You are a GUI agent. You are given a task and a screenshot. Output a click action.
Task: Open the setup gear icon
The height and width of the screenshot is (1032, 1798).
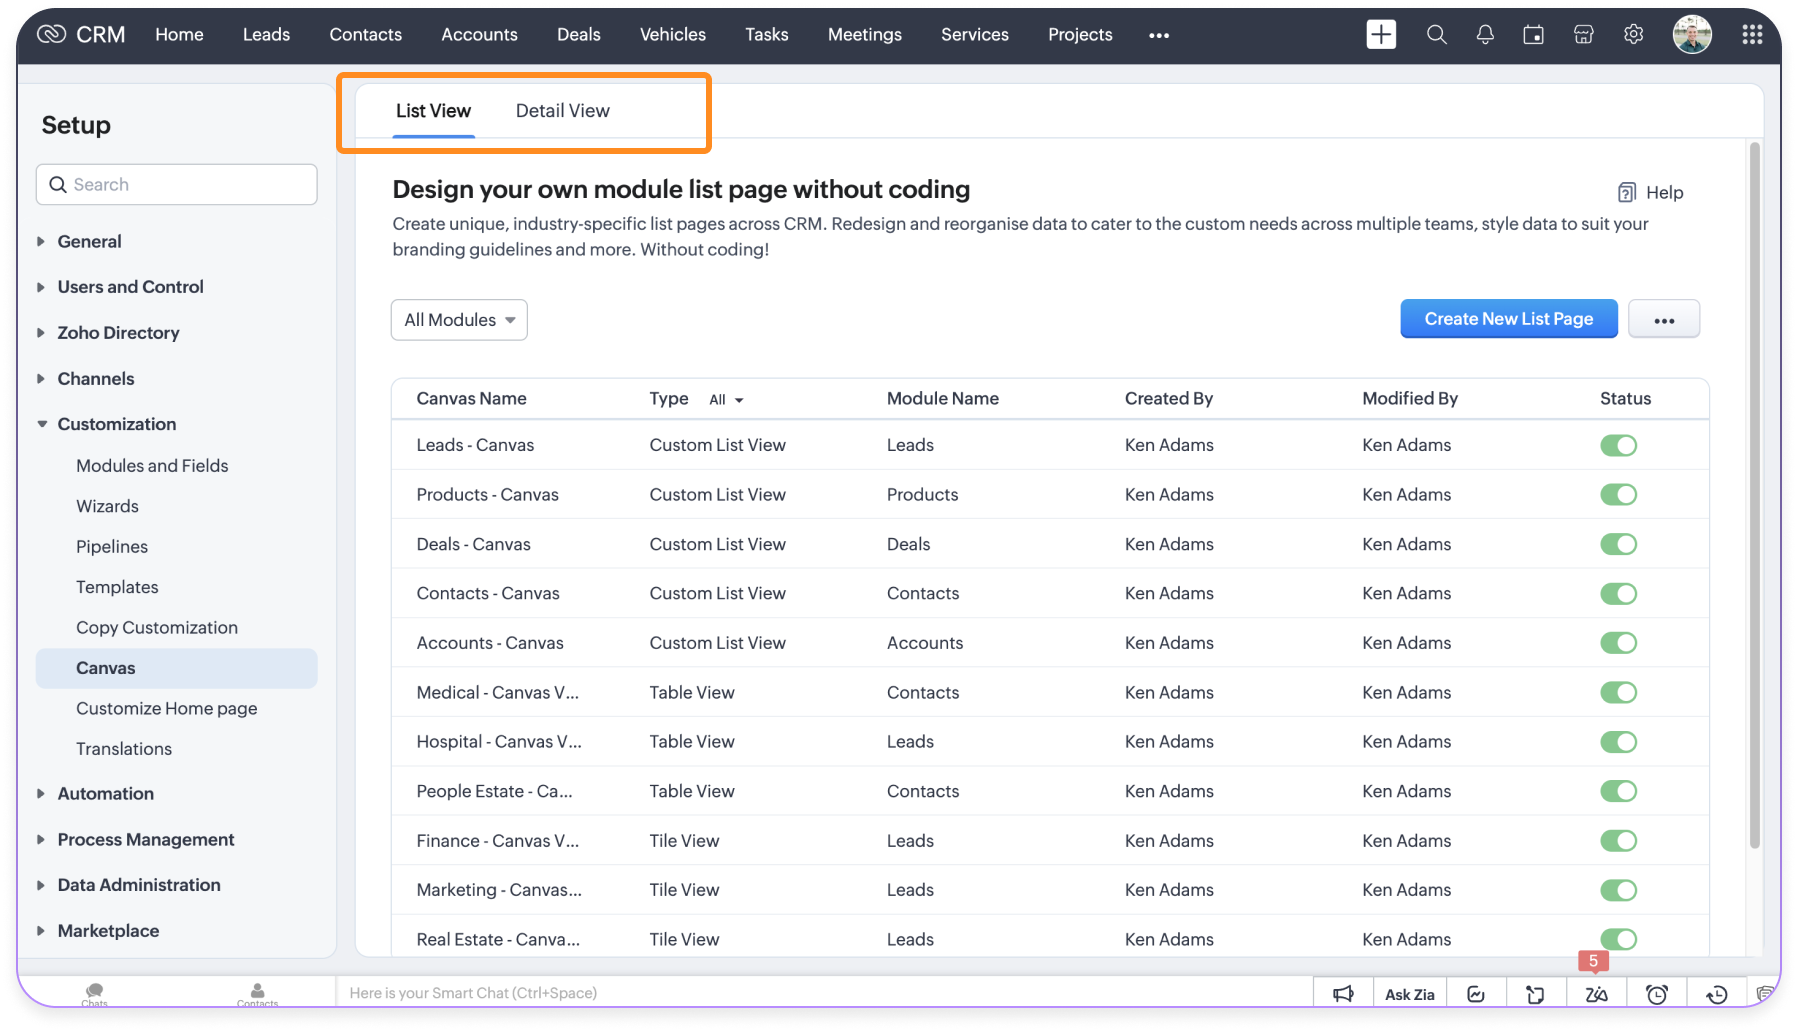pyautogui.click(x=1633, y=34)
